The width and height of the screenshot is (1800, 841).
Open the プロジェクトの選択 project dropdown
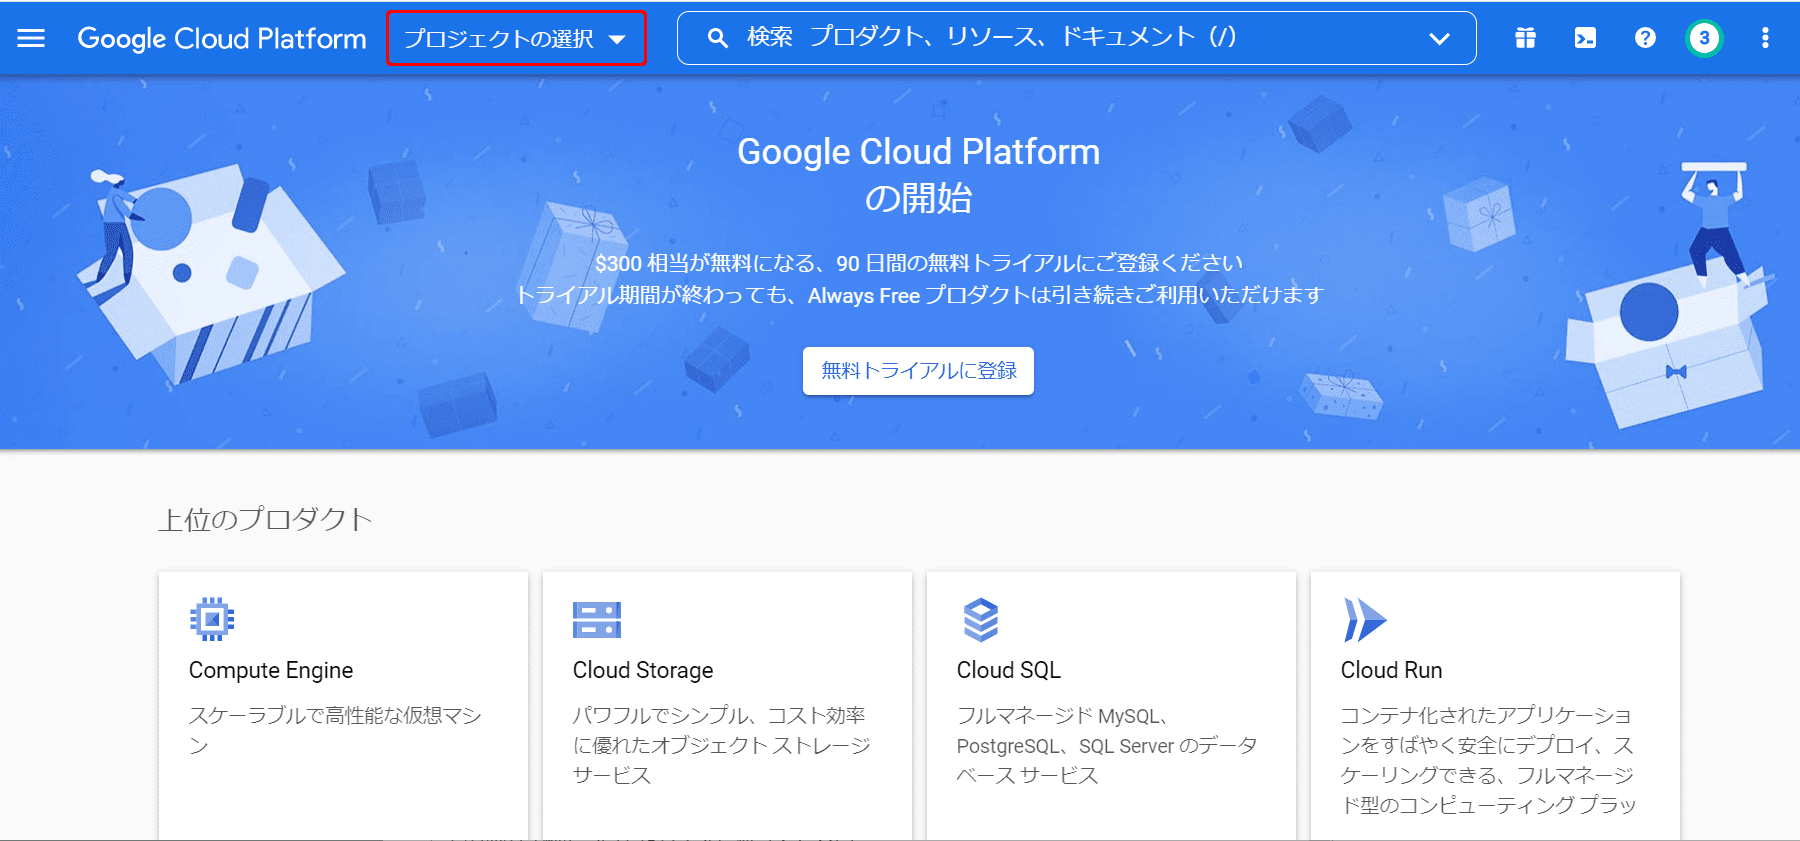(x=516, y=38)
